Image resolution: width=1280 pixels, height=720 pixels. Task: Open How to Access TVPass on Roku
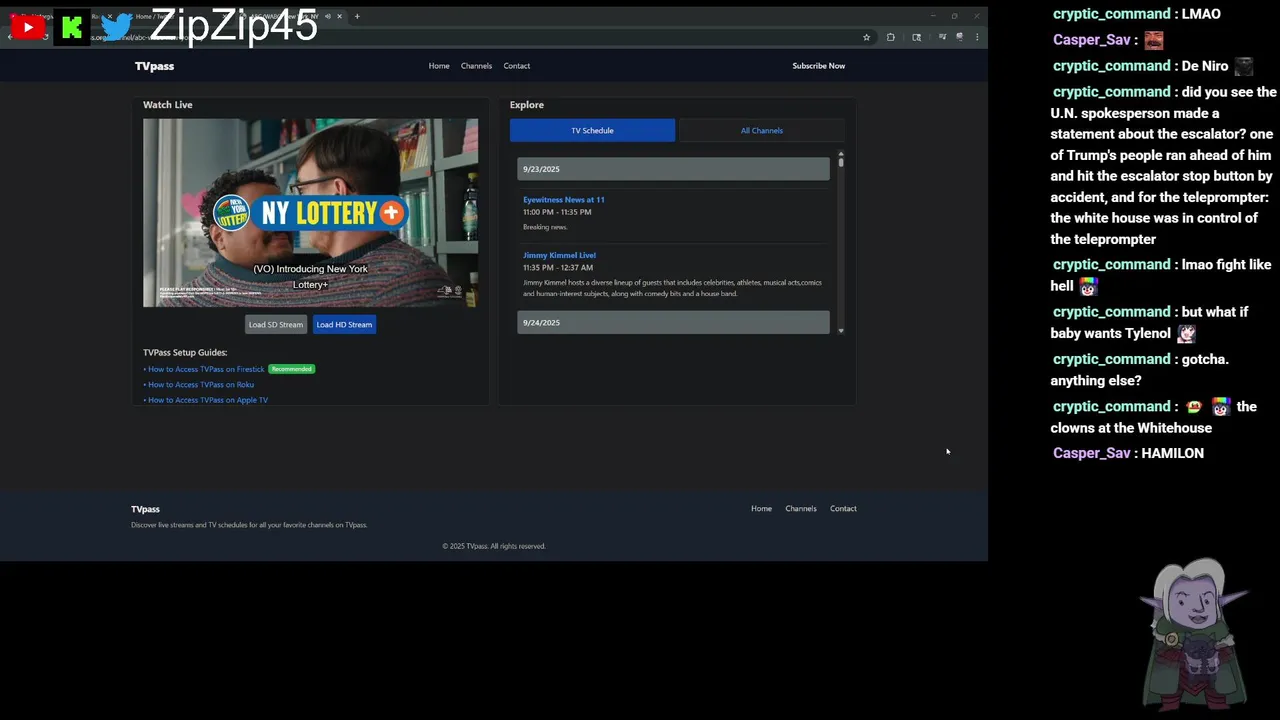click(201, 384)
